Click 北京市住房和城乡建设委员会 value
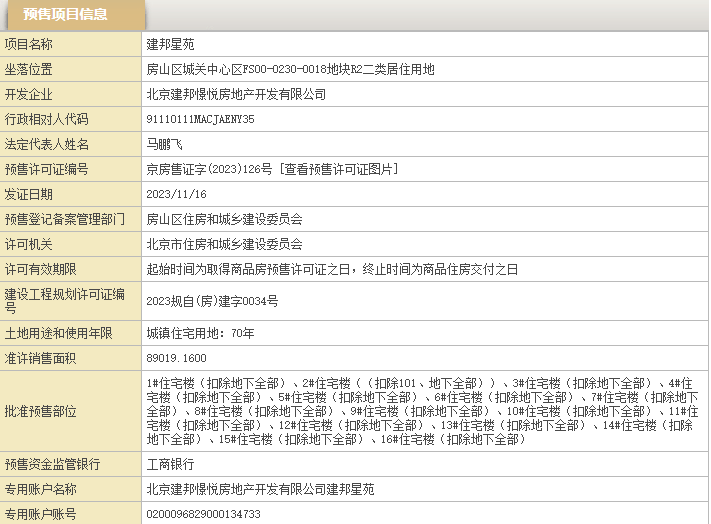The height and width of the screenshot is (524, 711). (x=224, y=244)
